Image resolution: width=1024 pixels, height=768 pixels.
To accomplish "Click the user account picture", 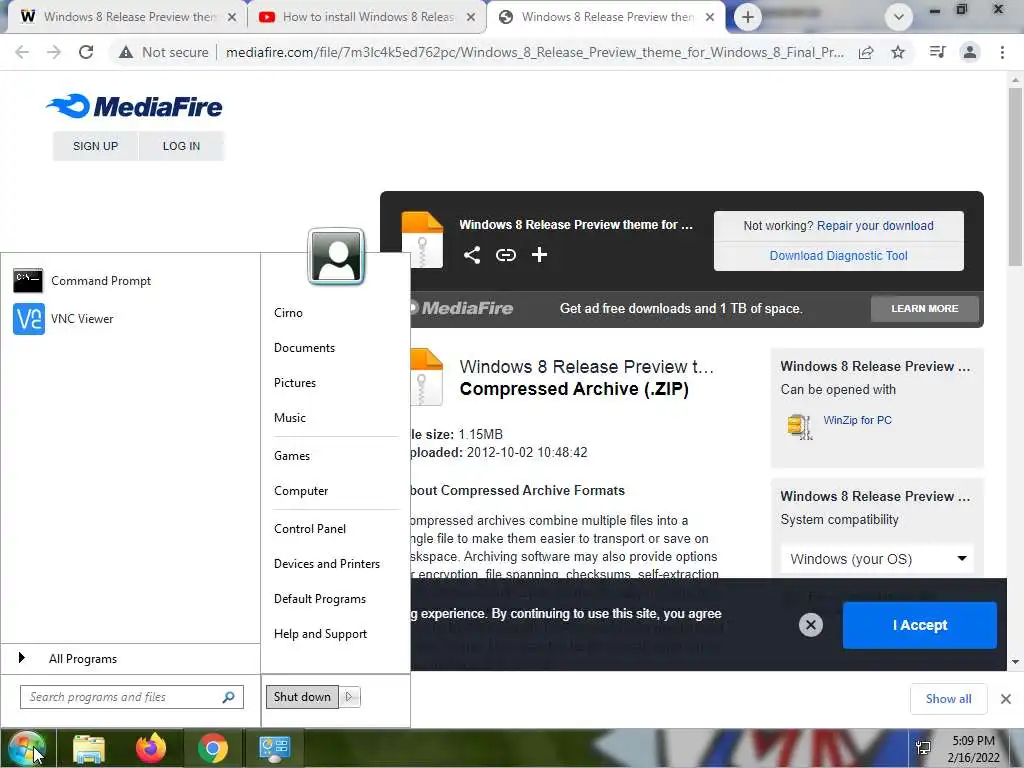I will coord(336,256).
